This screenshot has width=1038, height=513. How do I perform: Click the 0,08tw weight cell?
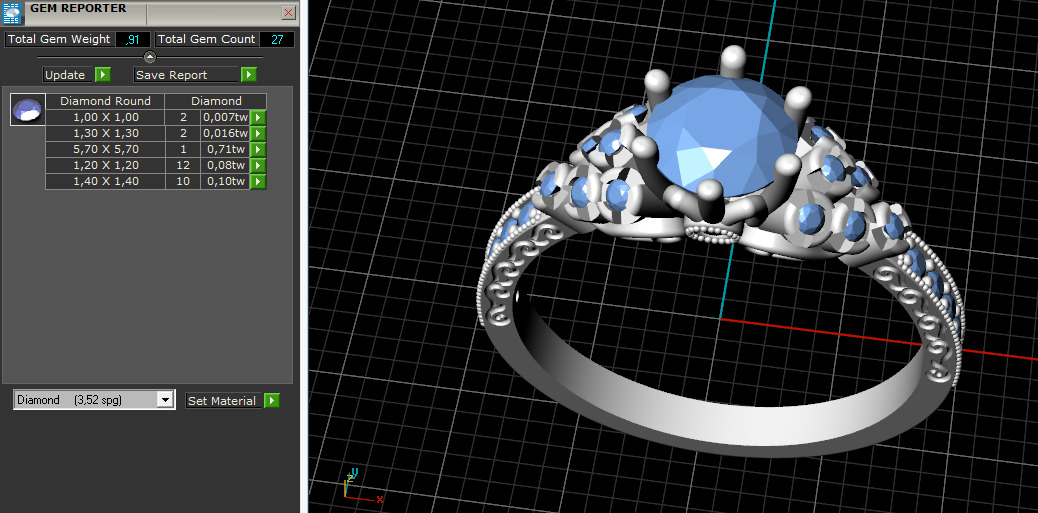click(225, 165)
